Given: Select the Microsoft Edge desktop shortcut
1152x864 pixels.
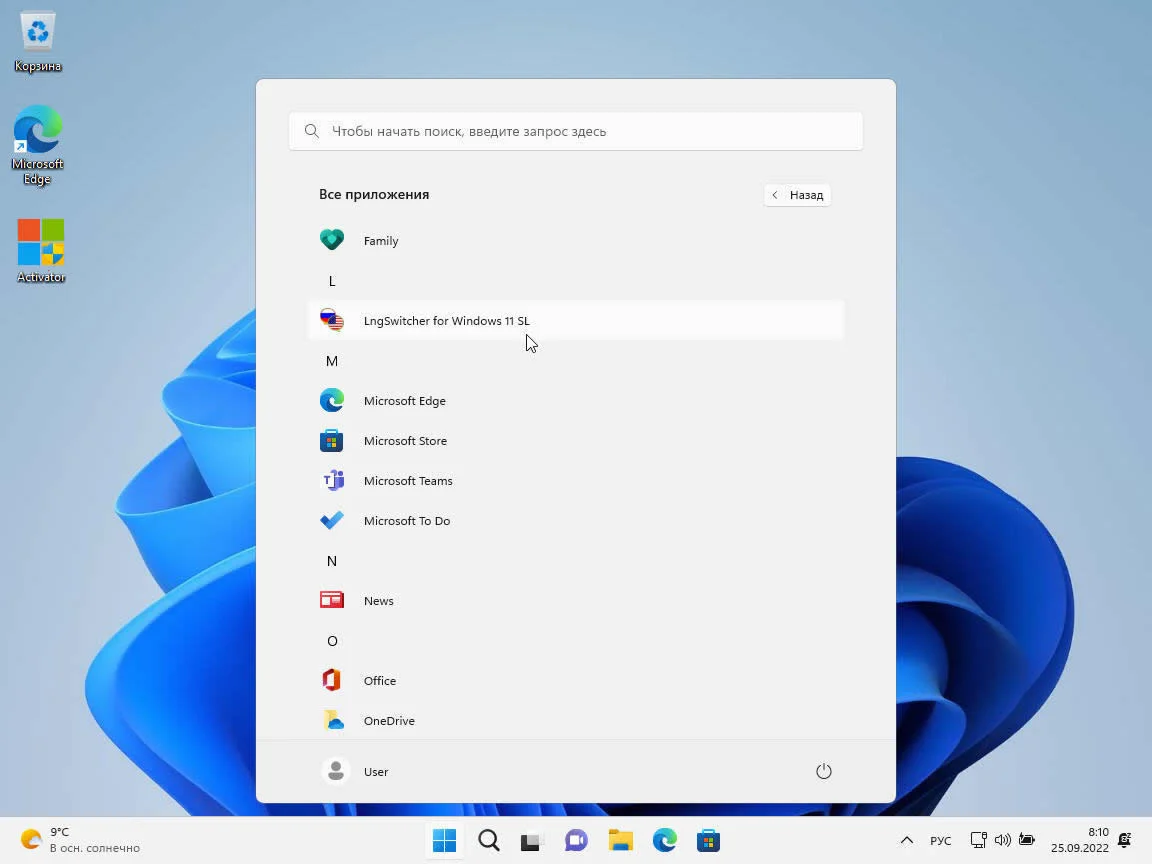Looking at the screenshot, I should 37,145.
